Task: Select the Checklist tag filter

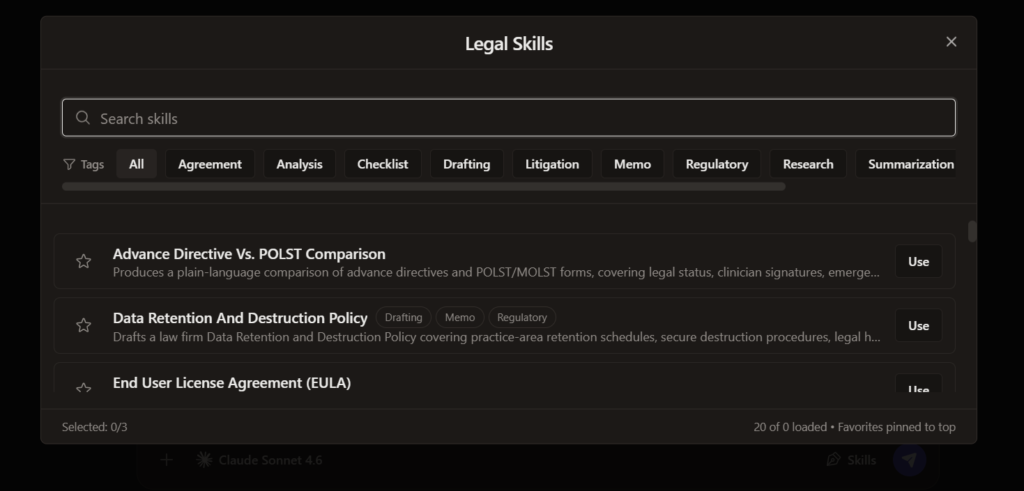Action: click(x=382, y=164)
